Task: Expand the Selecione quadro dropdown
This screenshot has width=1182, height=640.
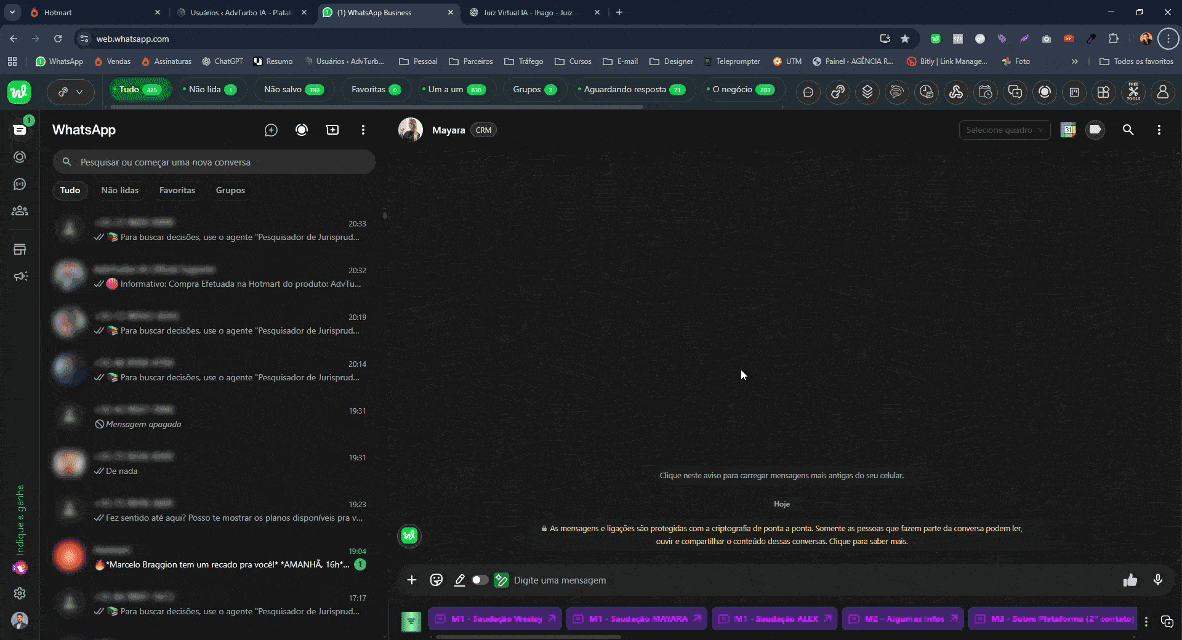Action: [1004, 130]
